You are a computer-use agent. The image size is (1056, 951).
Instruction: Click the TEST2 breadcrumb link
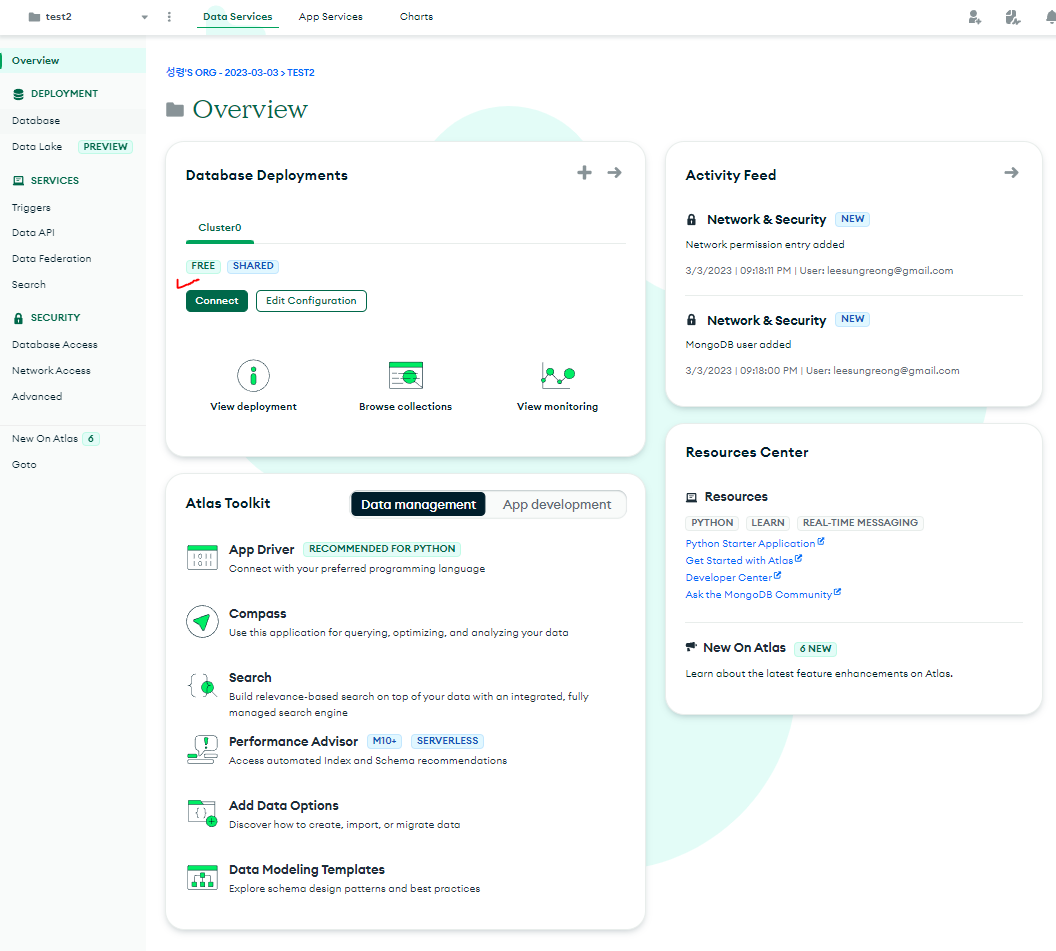301,73
